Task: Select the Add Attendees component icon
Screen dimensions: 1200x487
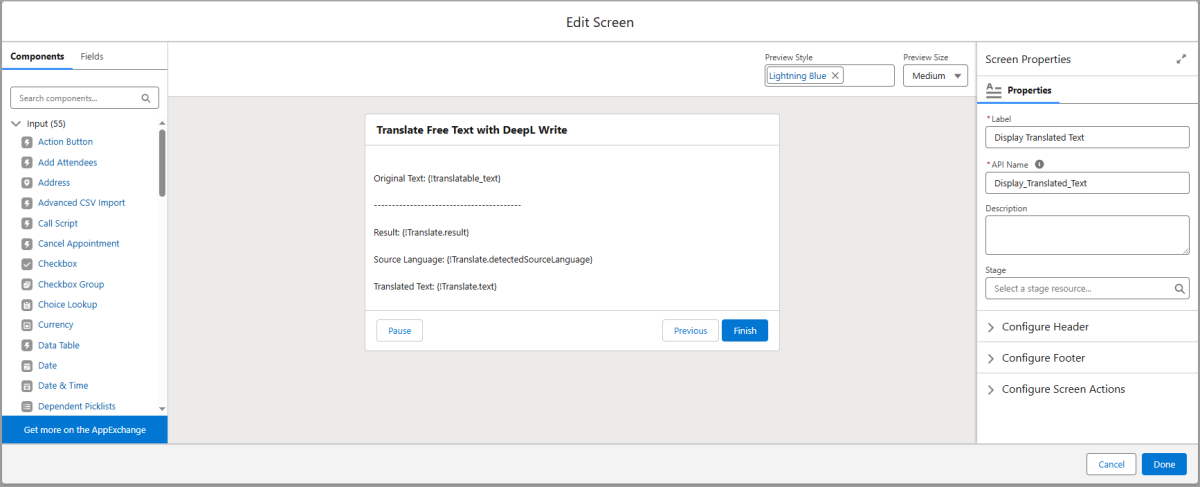Action: point(26,162)
